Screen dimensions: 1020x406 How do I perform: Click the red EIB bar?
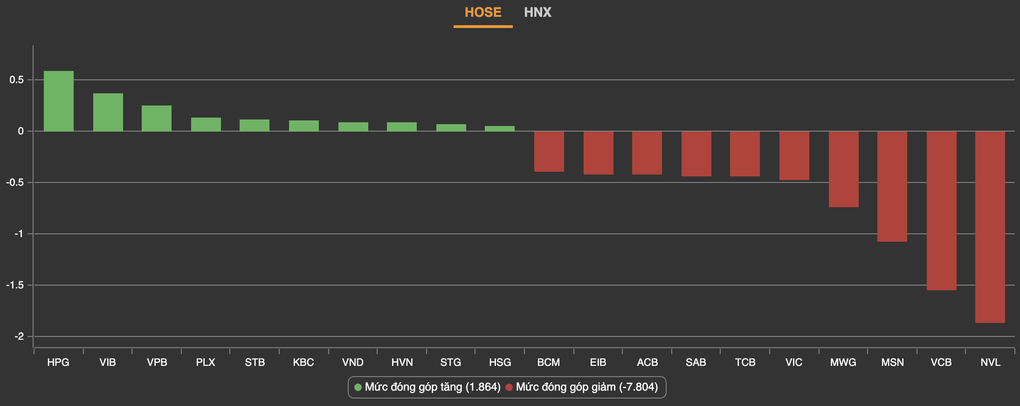coord(598,152)
